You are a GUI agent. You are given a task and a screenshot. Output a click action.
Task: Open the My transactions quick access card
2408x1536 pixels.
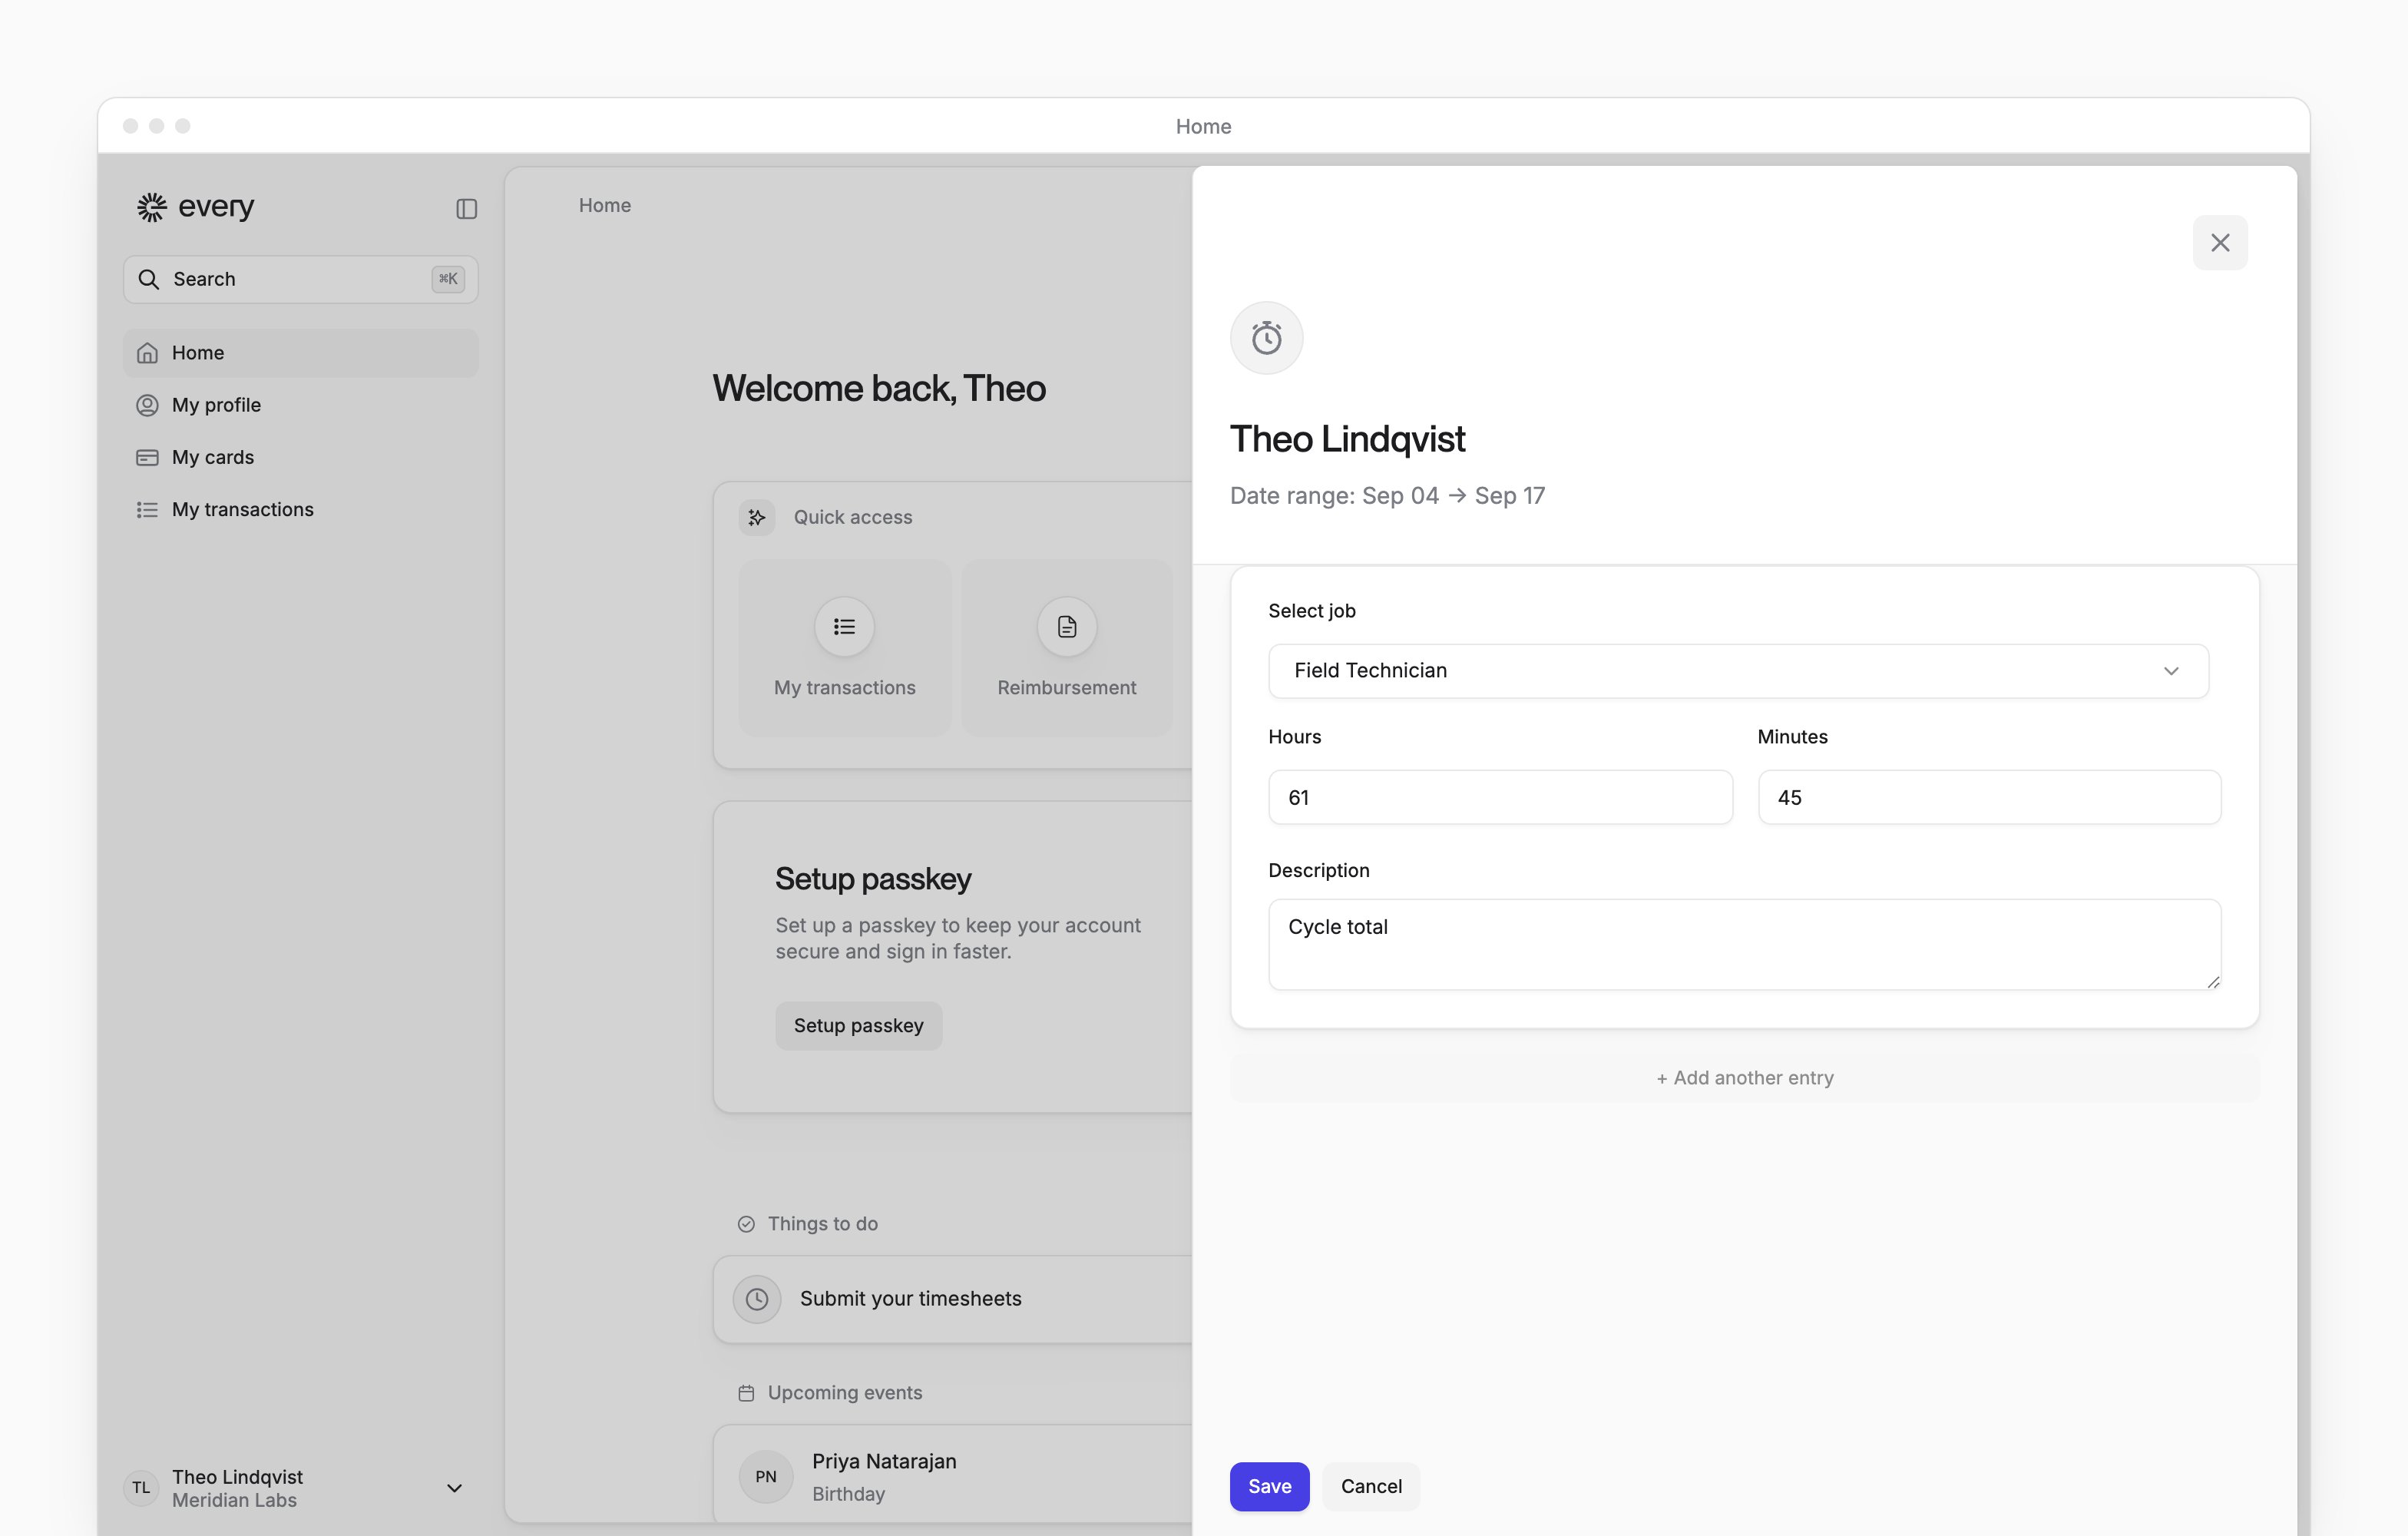844,648
